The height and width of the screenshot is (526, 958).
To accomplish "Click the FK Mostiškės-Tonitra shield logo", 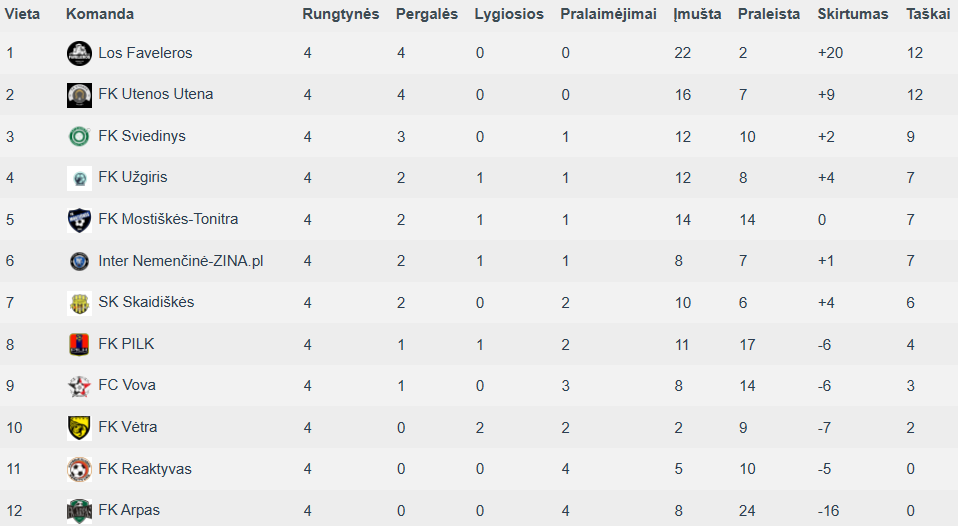I will coord(79,220).
